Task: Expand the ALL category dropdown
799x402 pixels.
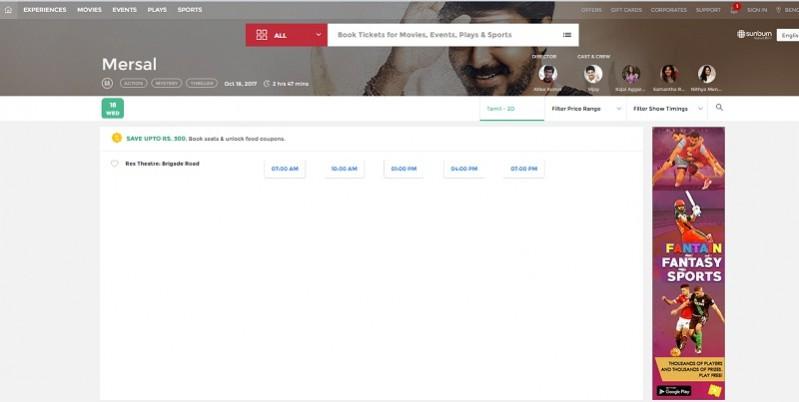Action: coord(286,35)
